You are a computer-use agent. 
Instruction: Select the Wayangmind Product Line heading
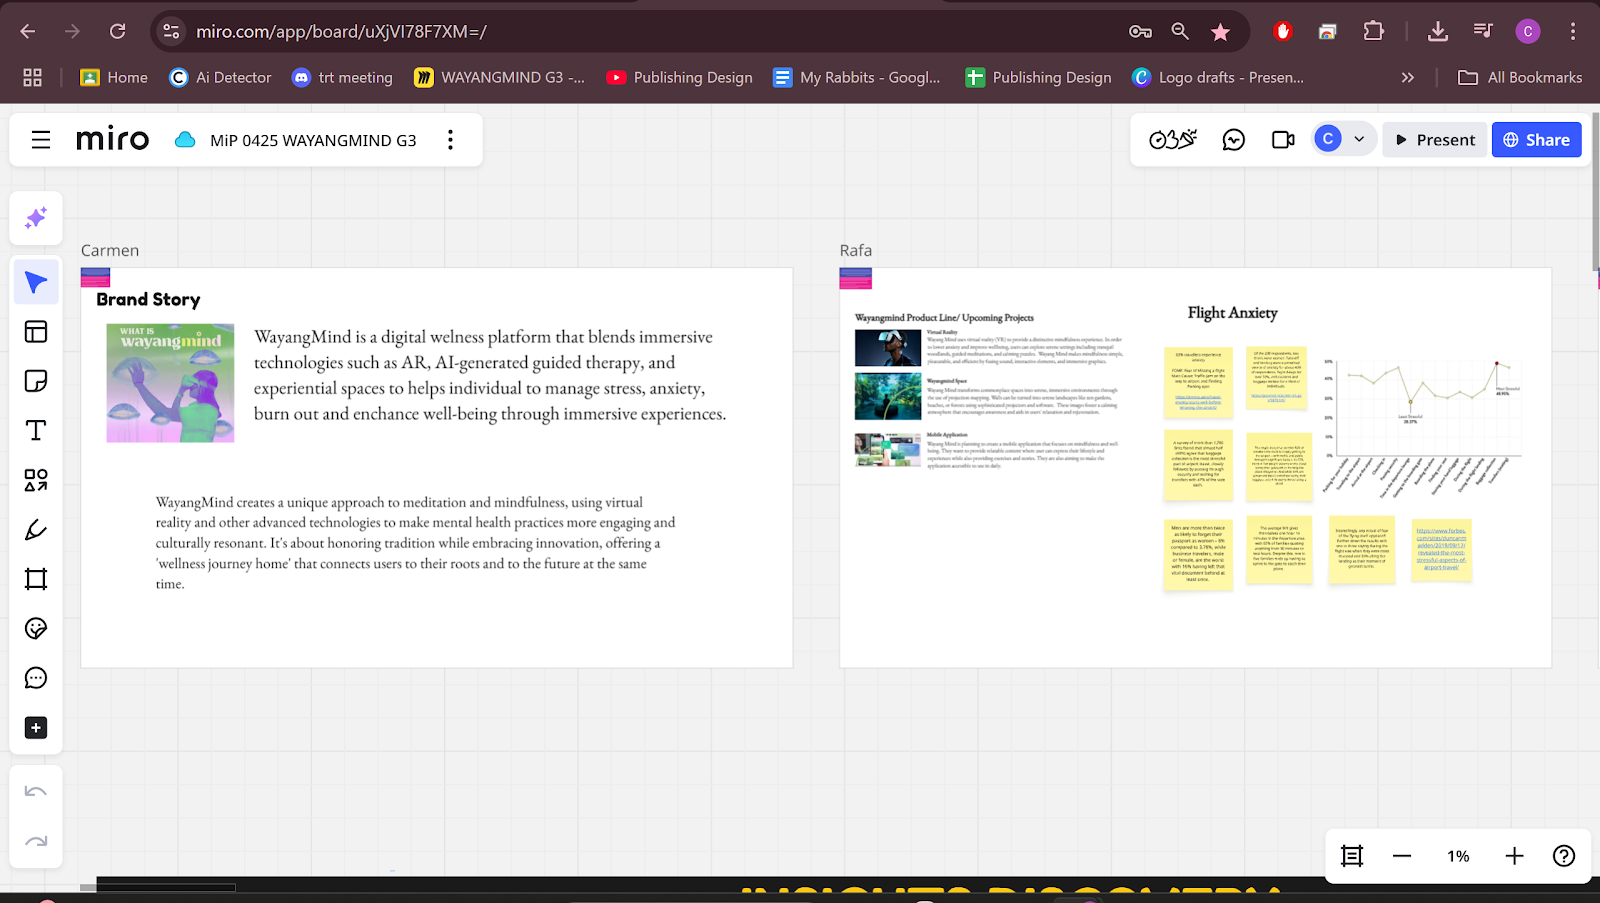[x=944, y=318]
